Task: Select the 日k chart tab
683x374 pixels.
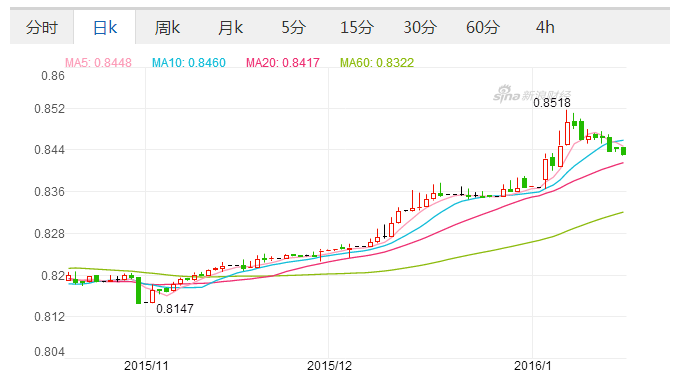Action: tap(105, 27)
